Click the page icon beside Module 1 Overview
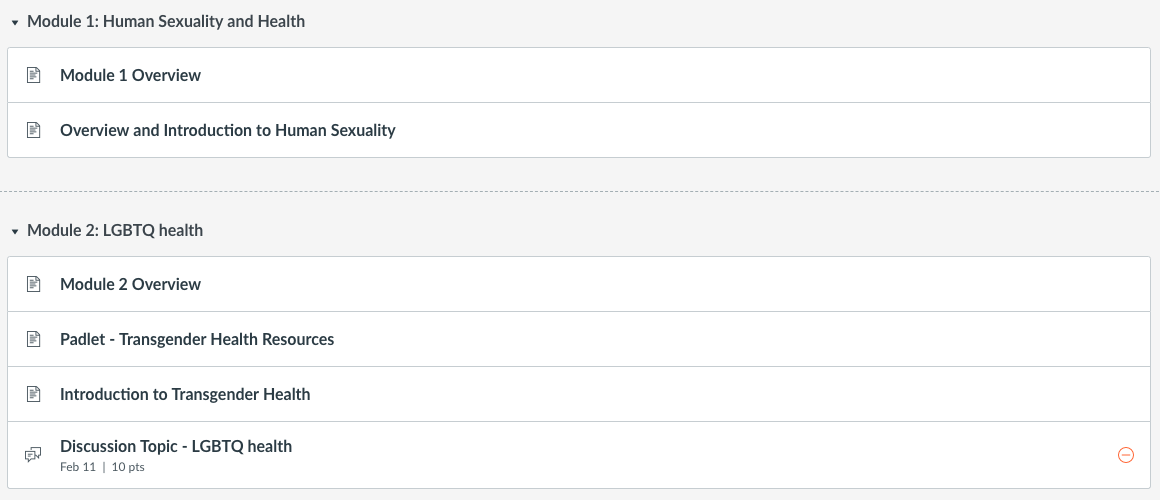 [x=33, y=75]
